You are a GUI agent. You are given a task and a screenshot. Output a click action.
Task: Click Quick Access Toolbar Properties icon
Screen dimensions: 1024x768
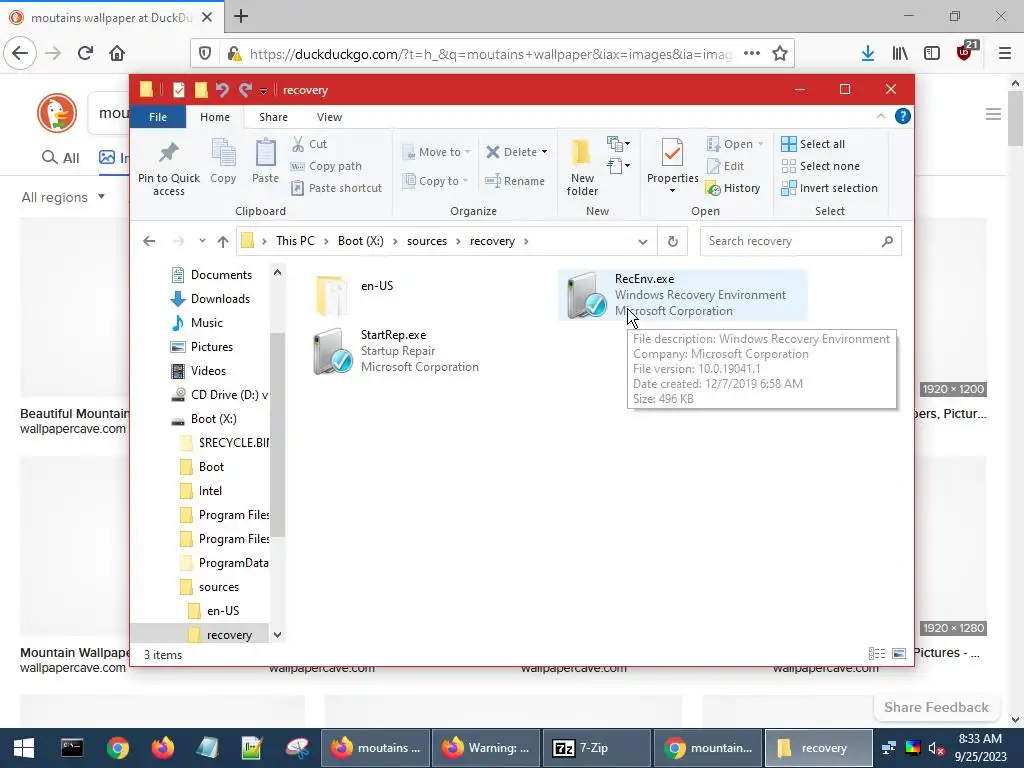point(178,89)
